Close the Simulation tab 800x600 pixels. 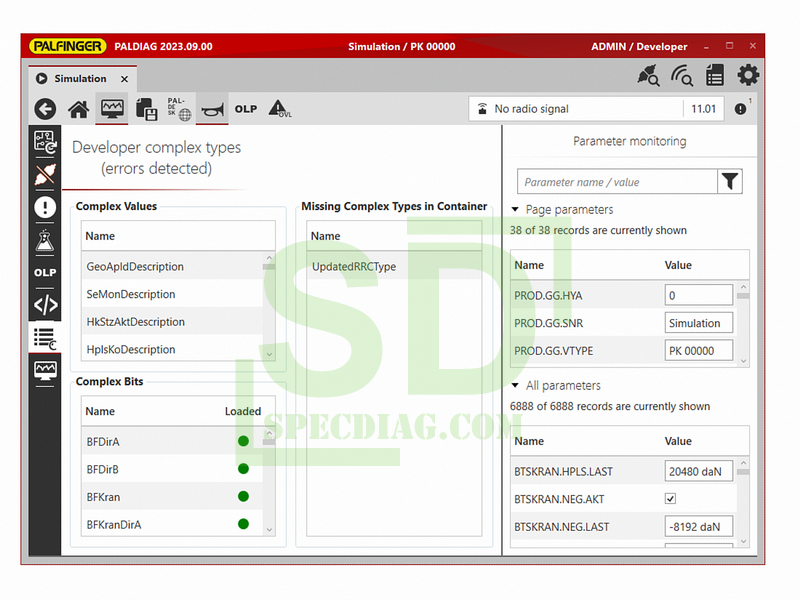click(125, 79)
